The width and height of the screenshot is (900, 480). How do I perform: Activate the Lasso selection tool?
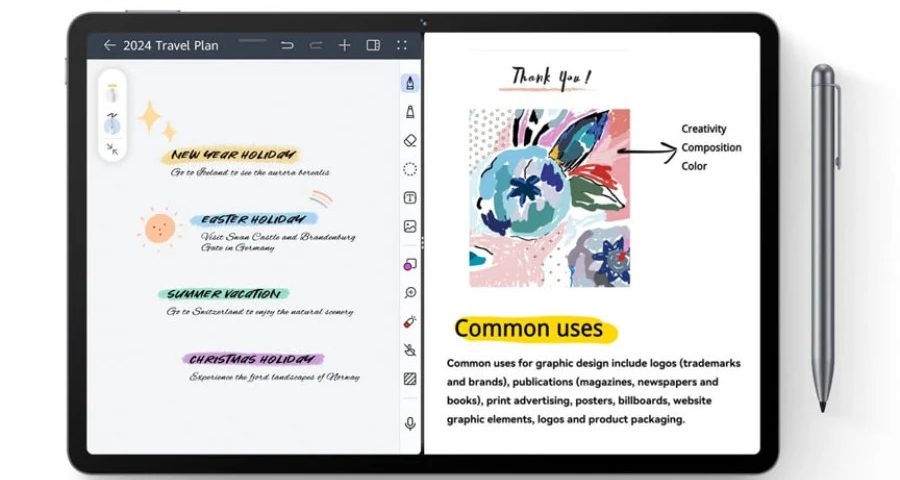click(410, 169)
